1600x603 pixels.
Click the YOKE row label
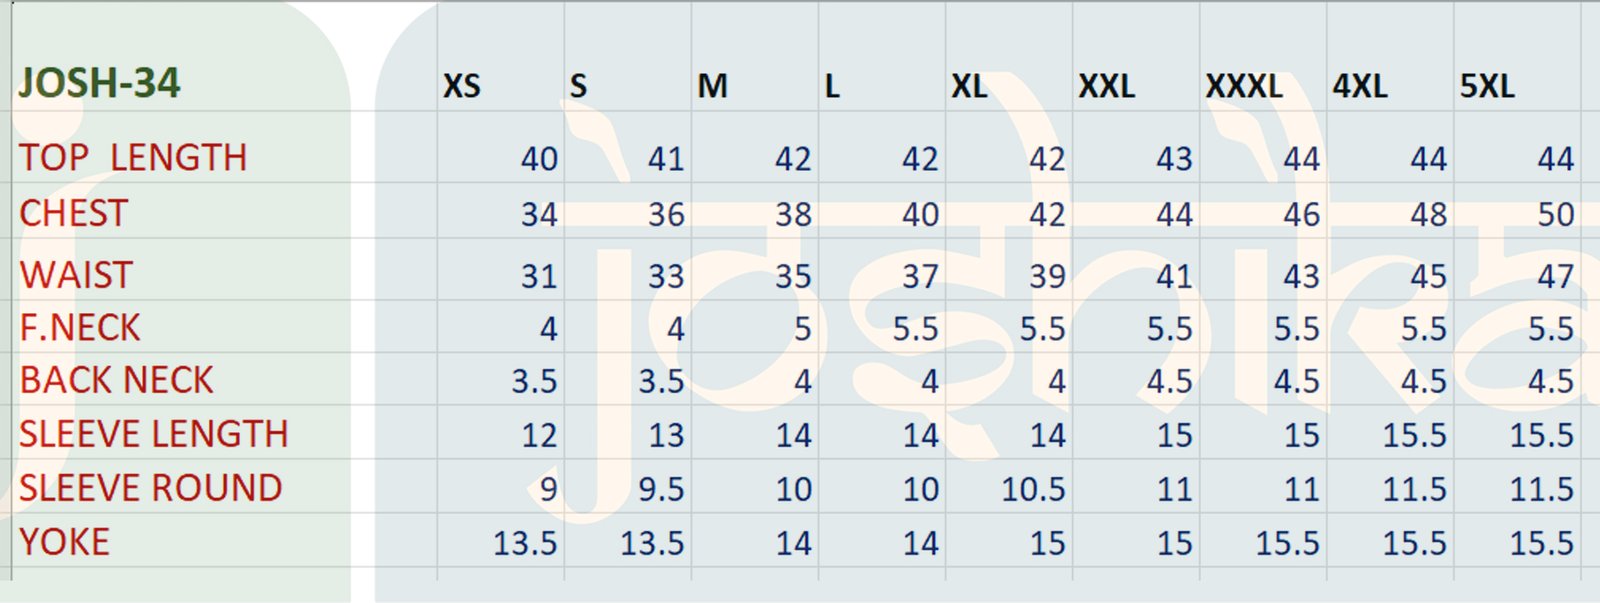coord(65,542)
